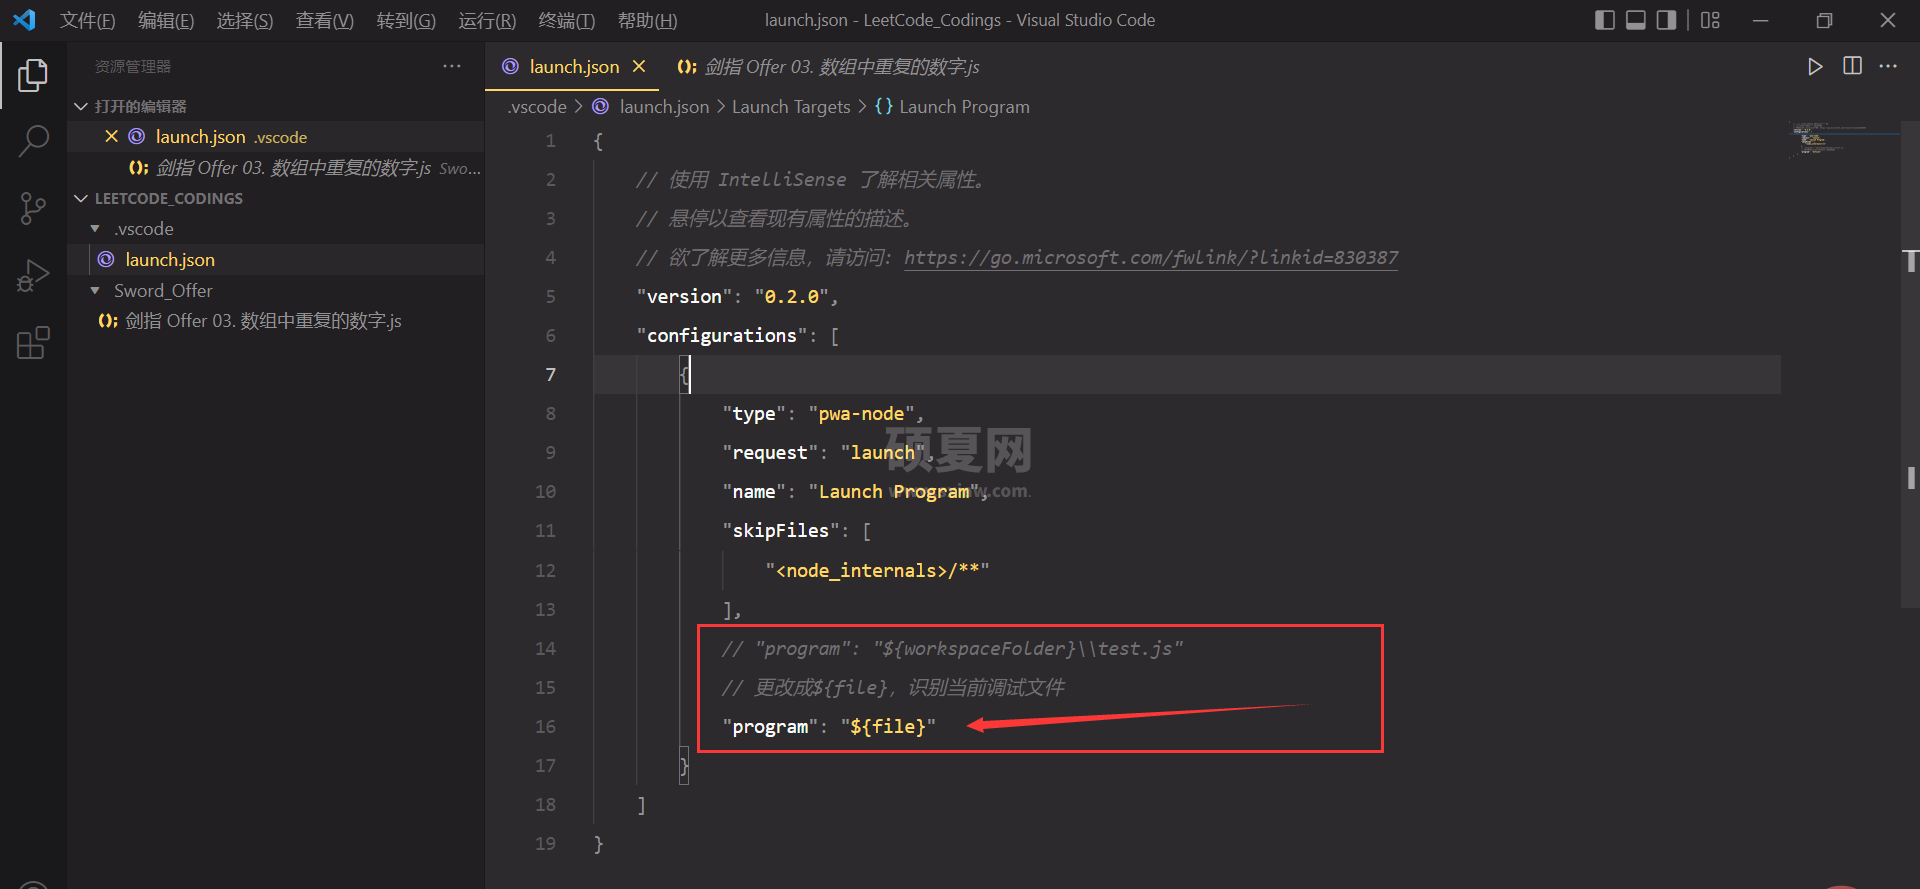Click the Run play icon in editor toolbar
The height and width of the screenshot is (889, 1920).
click(1814, 67)
